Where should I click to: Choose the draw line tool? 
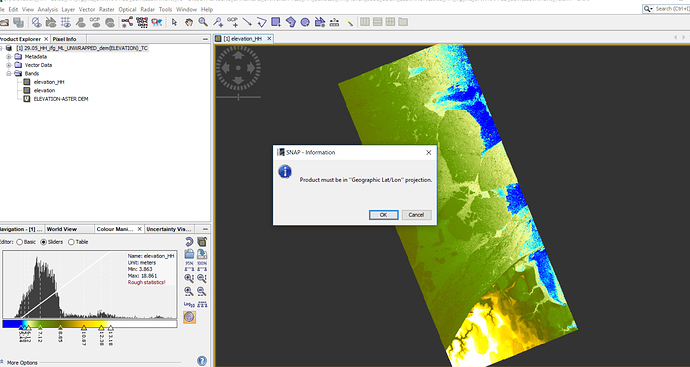pos(247,22)
